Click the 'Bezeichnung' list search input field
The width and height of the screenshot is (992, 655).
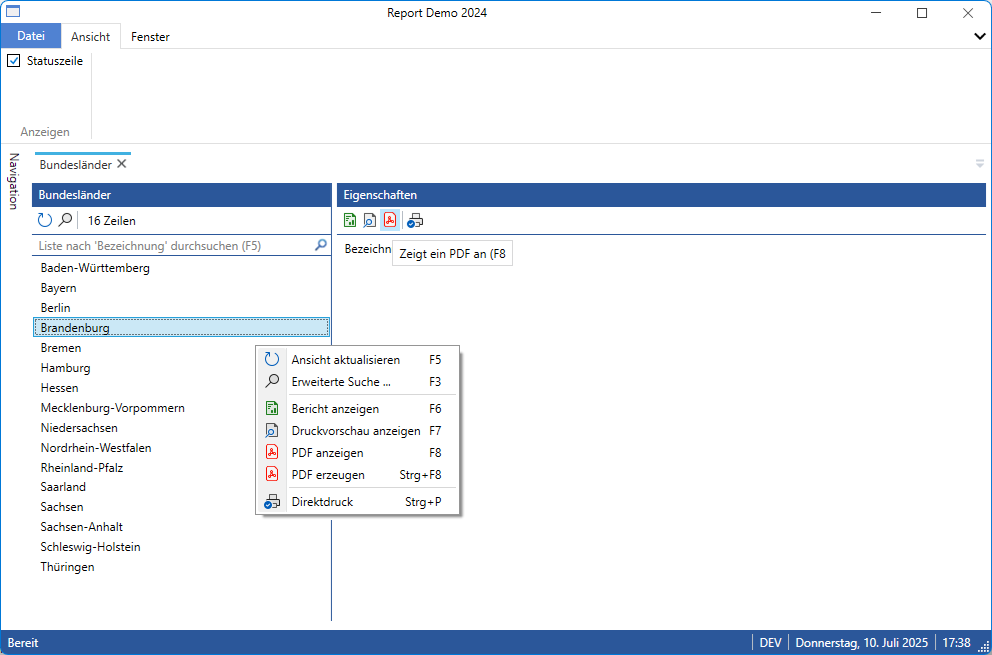tap(175, 245)
